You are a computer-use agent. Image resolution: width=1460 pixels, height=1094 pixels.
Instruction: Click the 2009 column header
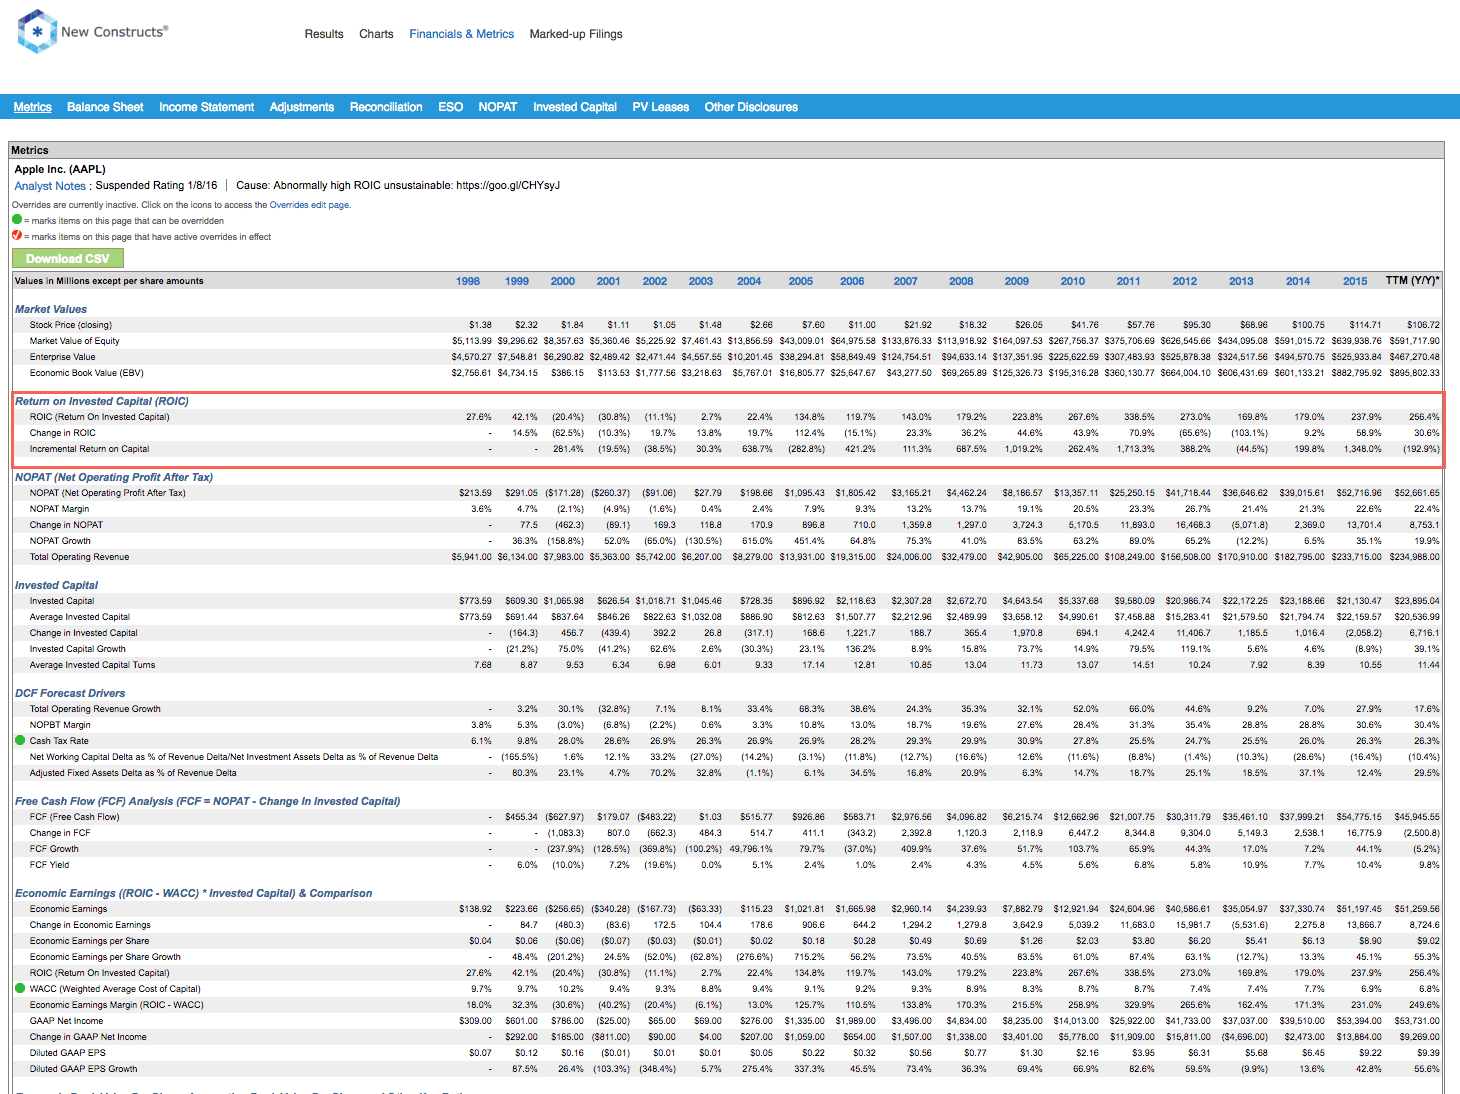(x=1017, y=281)
